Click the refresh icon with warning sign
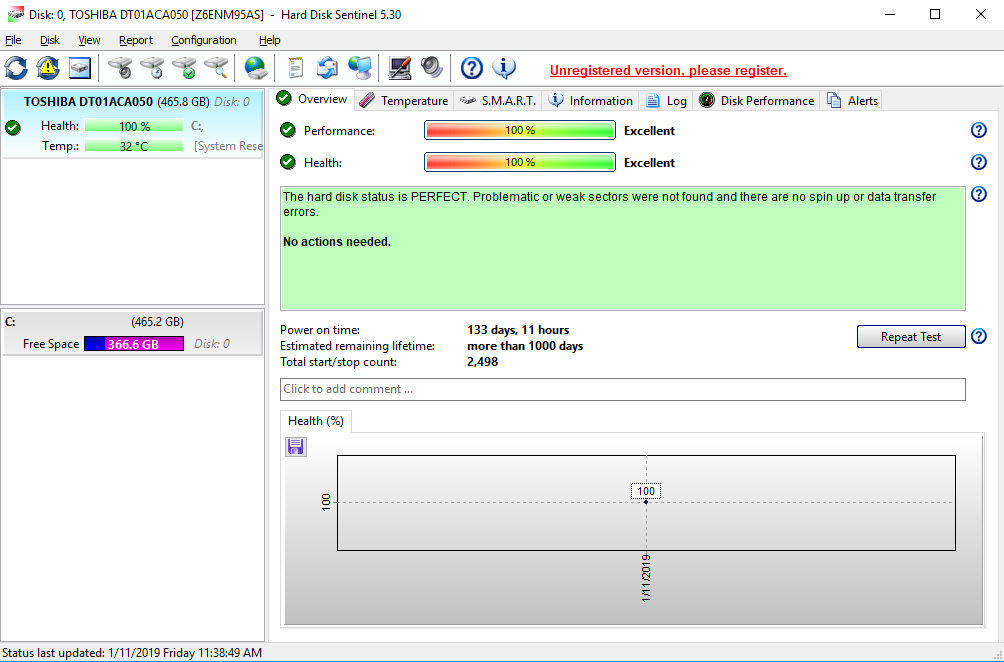The height and width of the screenshot is (662, 1004). click(48, 68)
